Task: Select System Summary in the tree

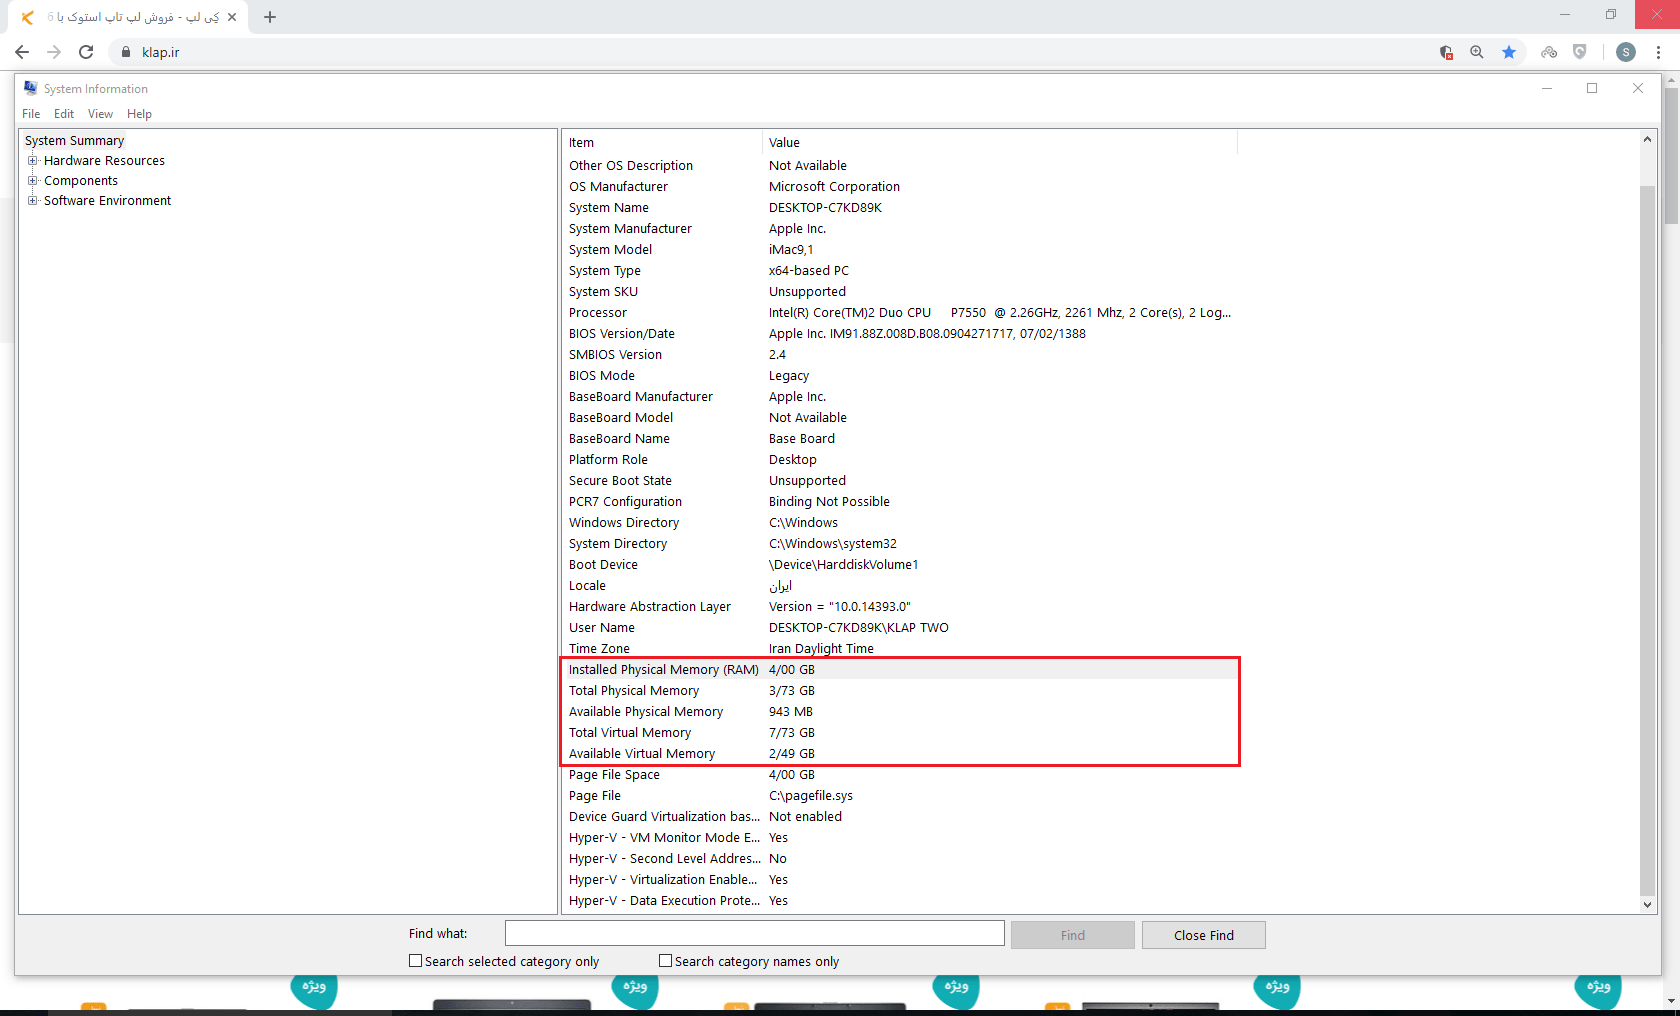Action: click(75, 141)
